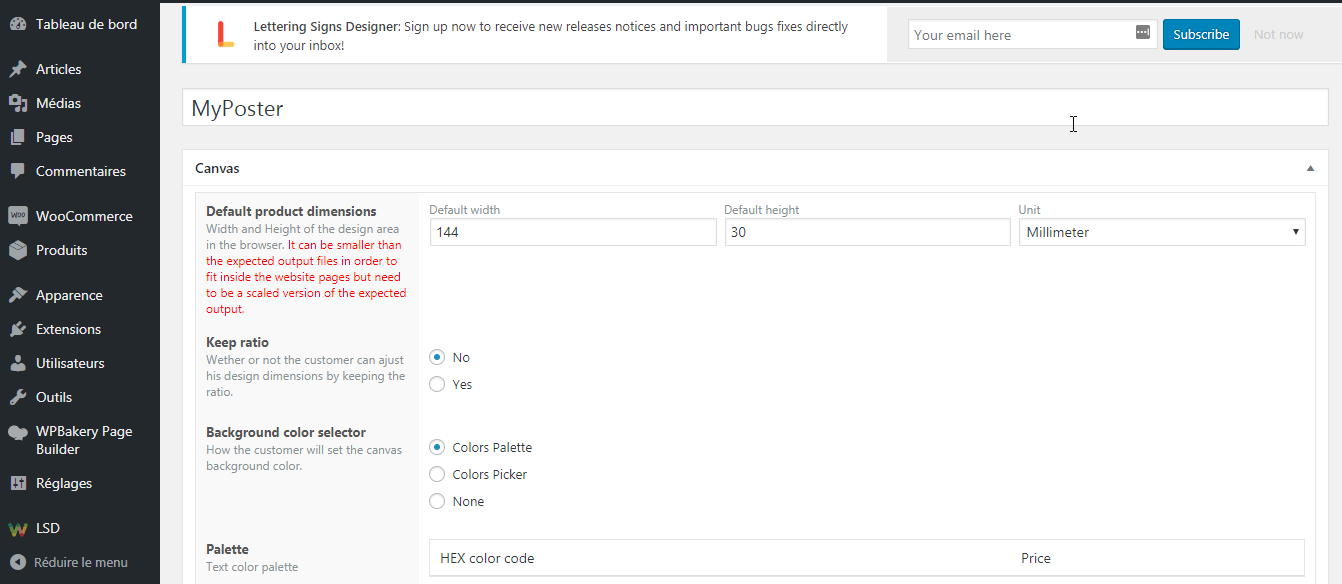Choose None for background color selector
This screenshot has height=584, width=1342.
[x=437, y=501]
